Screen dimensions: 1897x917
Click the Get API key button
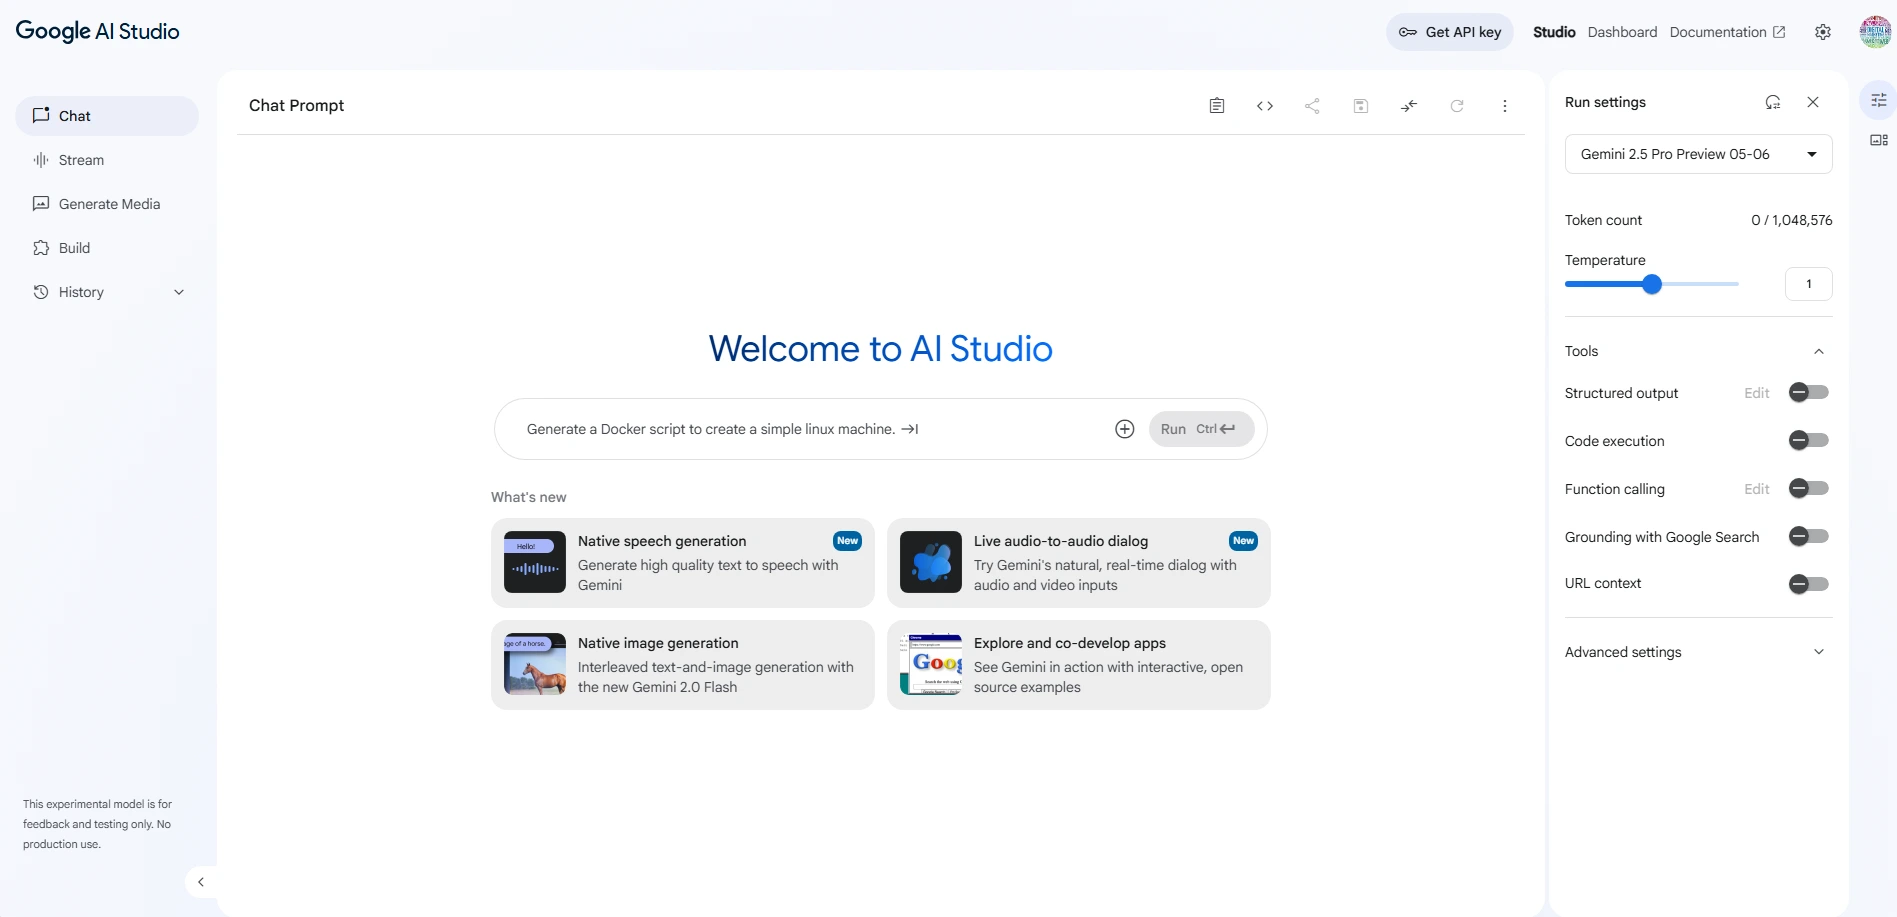[x=1450, y=32]
